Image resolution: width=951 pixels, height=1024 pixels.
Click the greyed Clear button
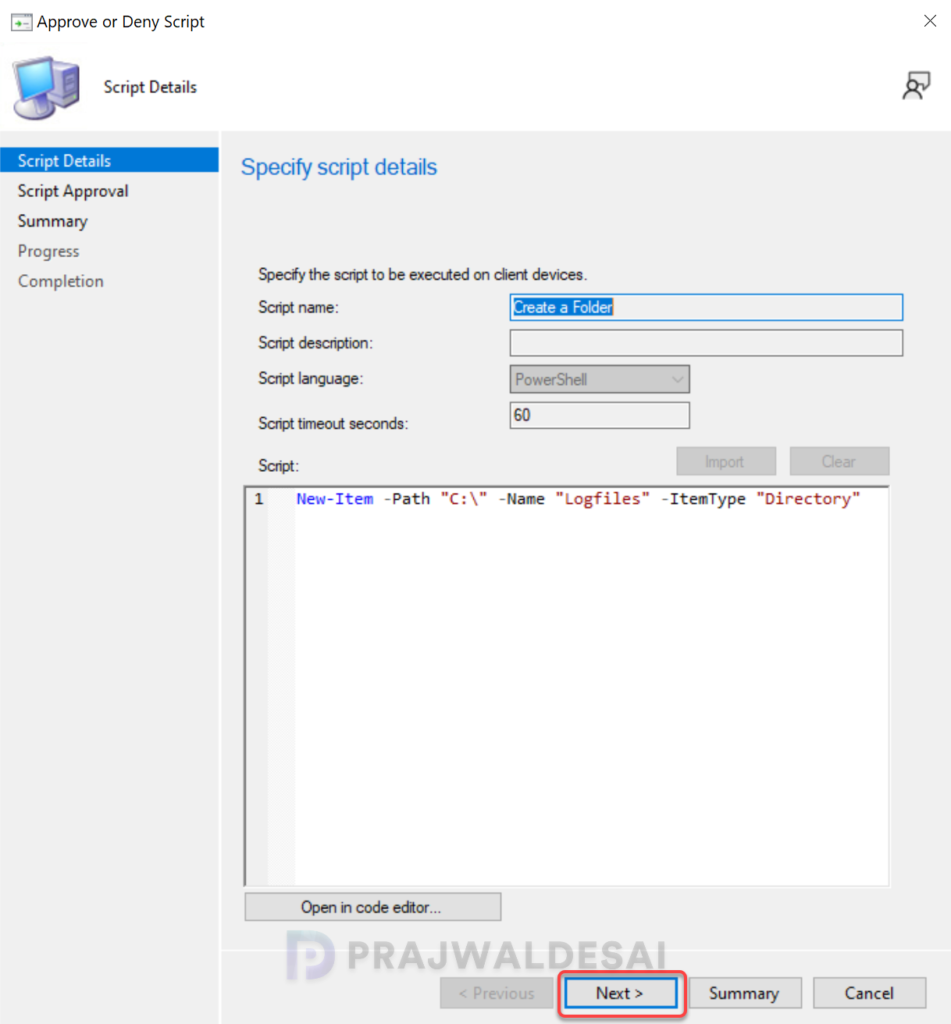839,461
